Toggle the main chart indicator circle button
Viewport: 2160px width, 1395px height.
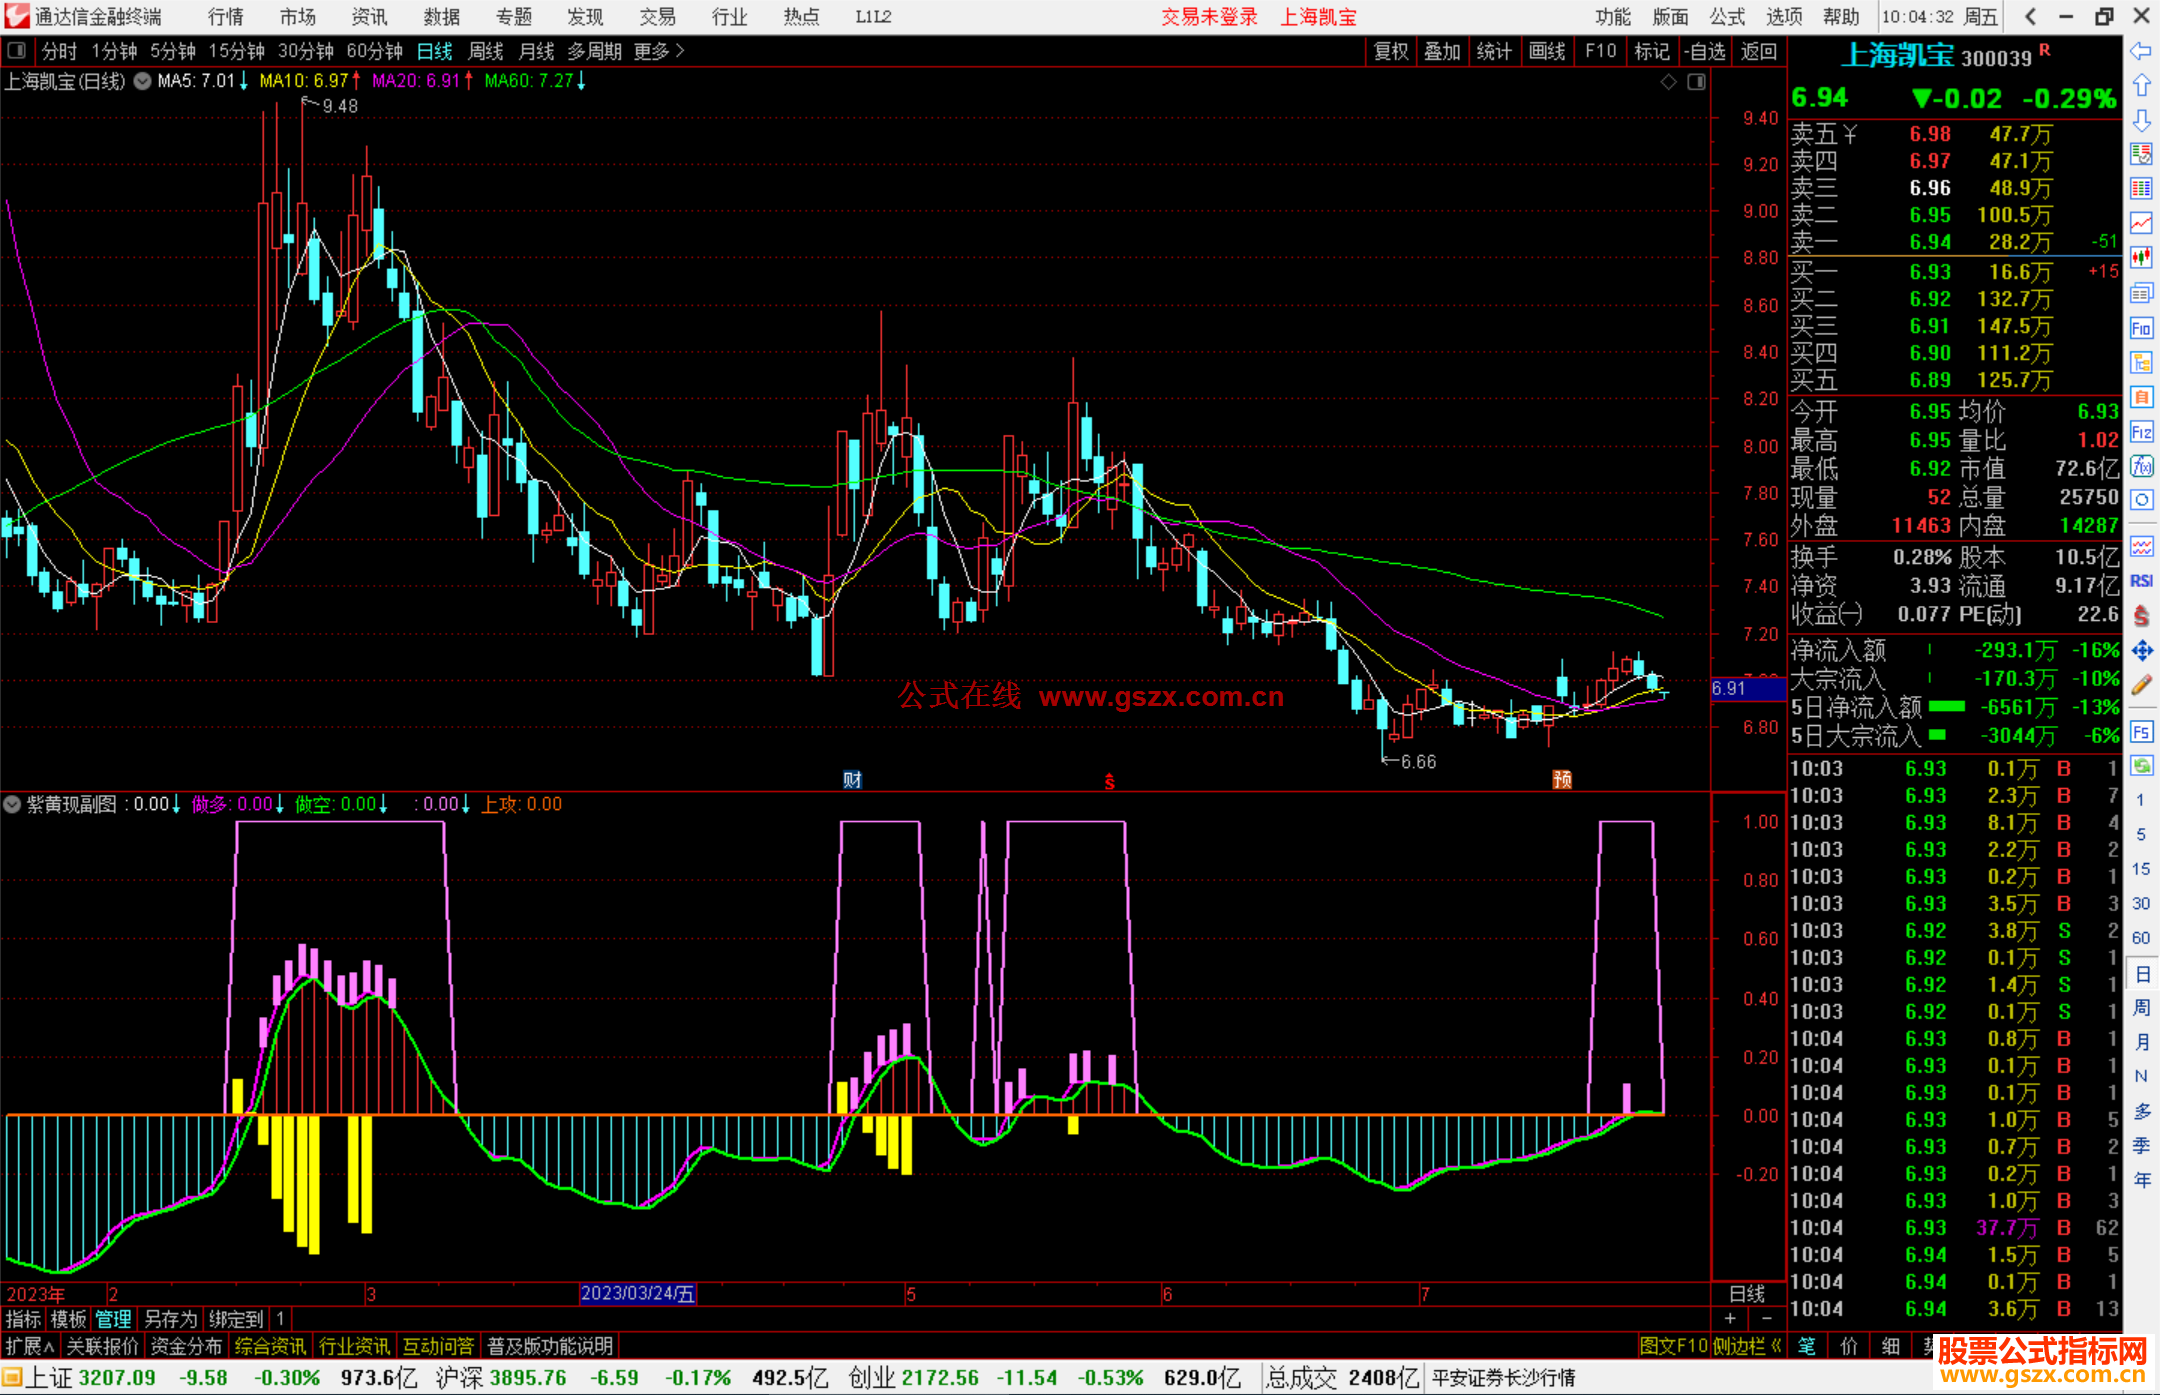click(143, 81)
